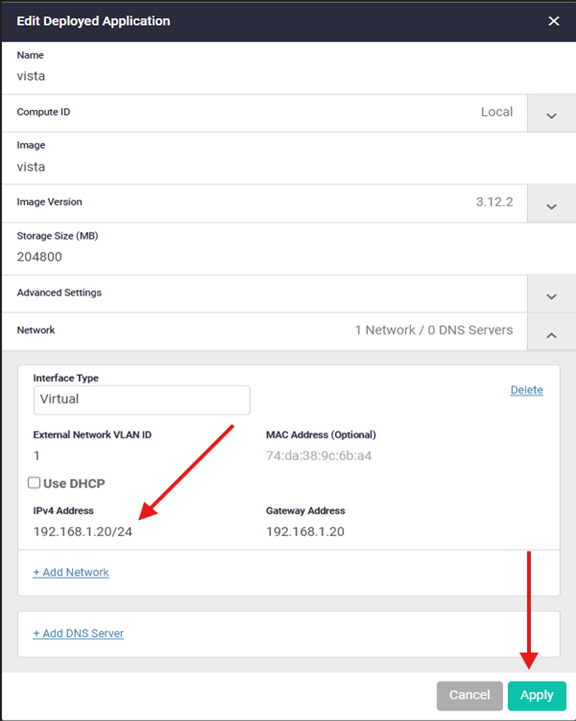Click the Add Network link
Screen dimensions: 576x721
pyautogui.click(x=71, y=572)
